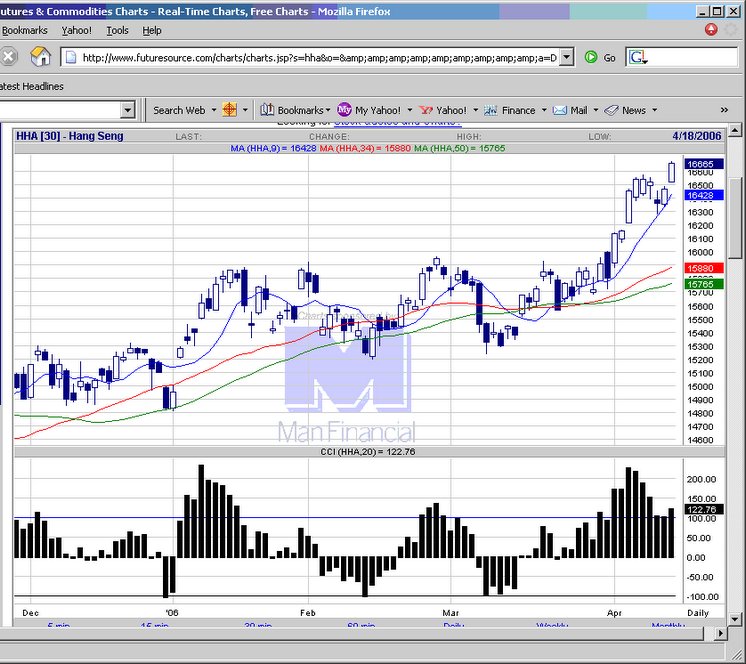Open Yahoo Finance toolbar button
746x664 pixels.
510,110
